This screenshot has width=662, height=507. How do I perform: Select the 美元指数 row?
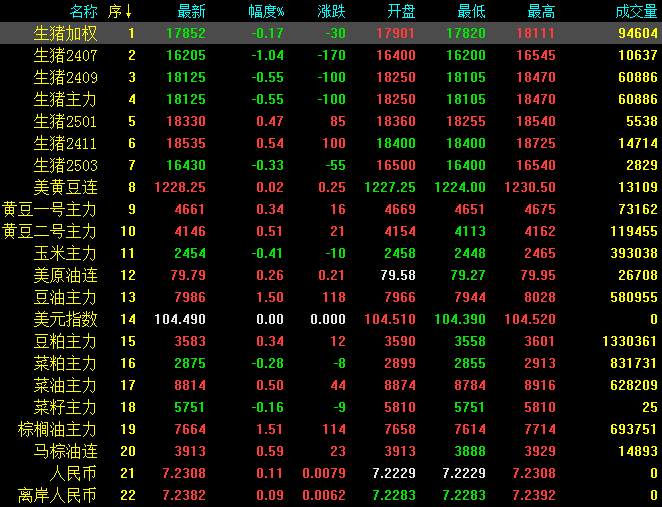(x=331, y=319)
